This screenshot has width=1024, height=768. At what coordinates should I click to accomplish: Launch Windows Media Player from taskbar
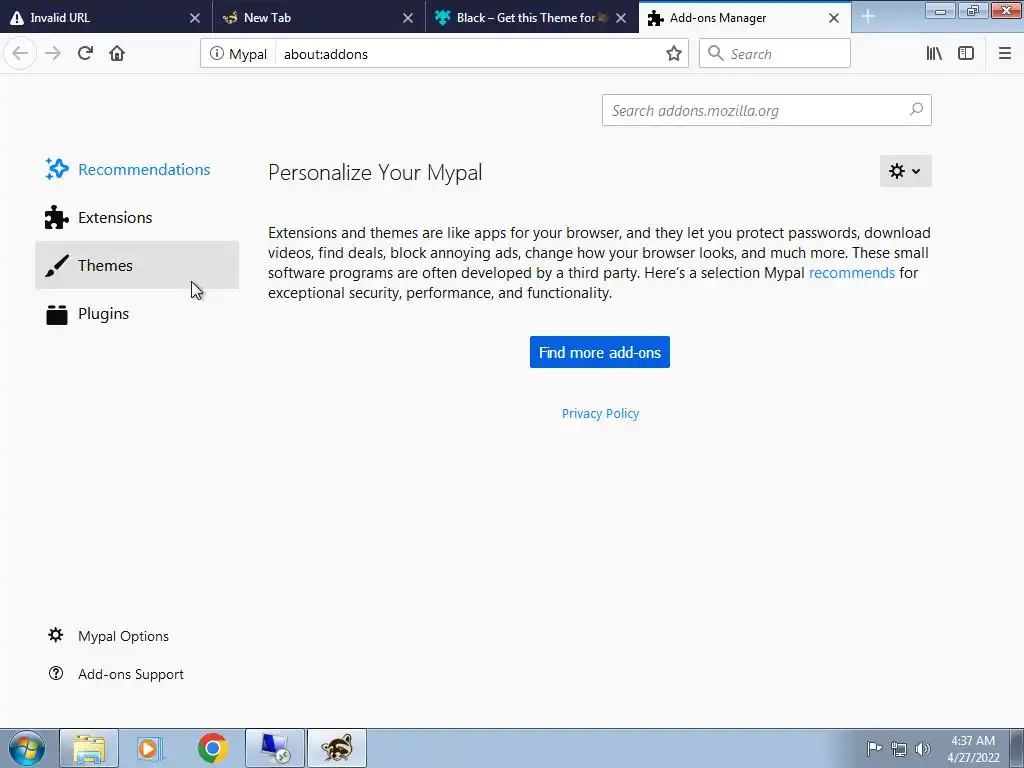[x=150, y=748]
